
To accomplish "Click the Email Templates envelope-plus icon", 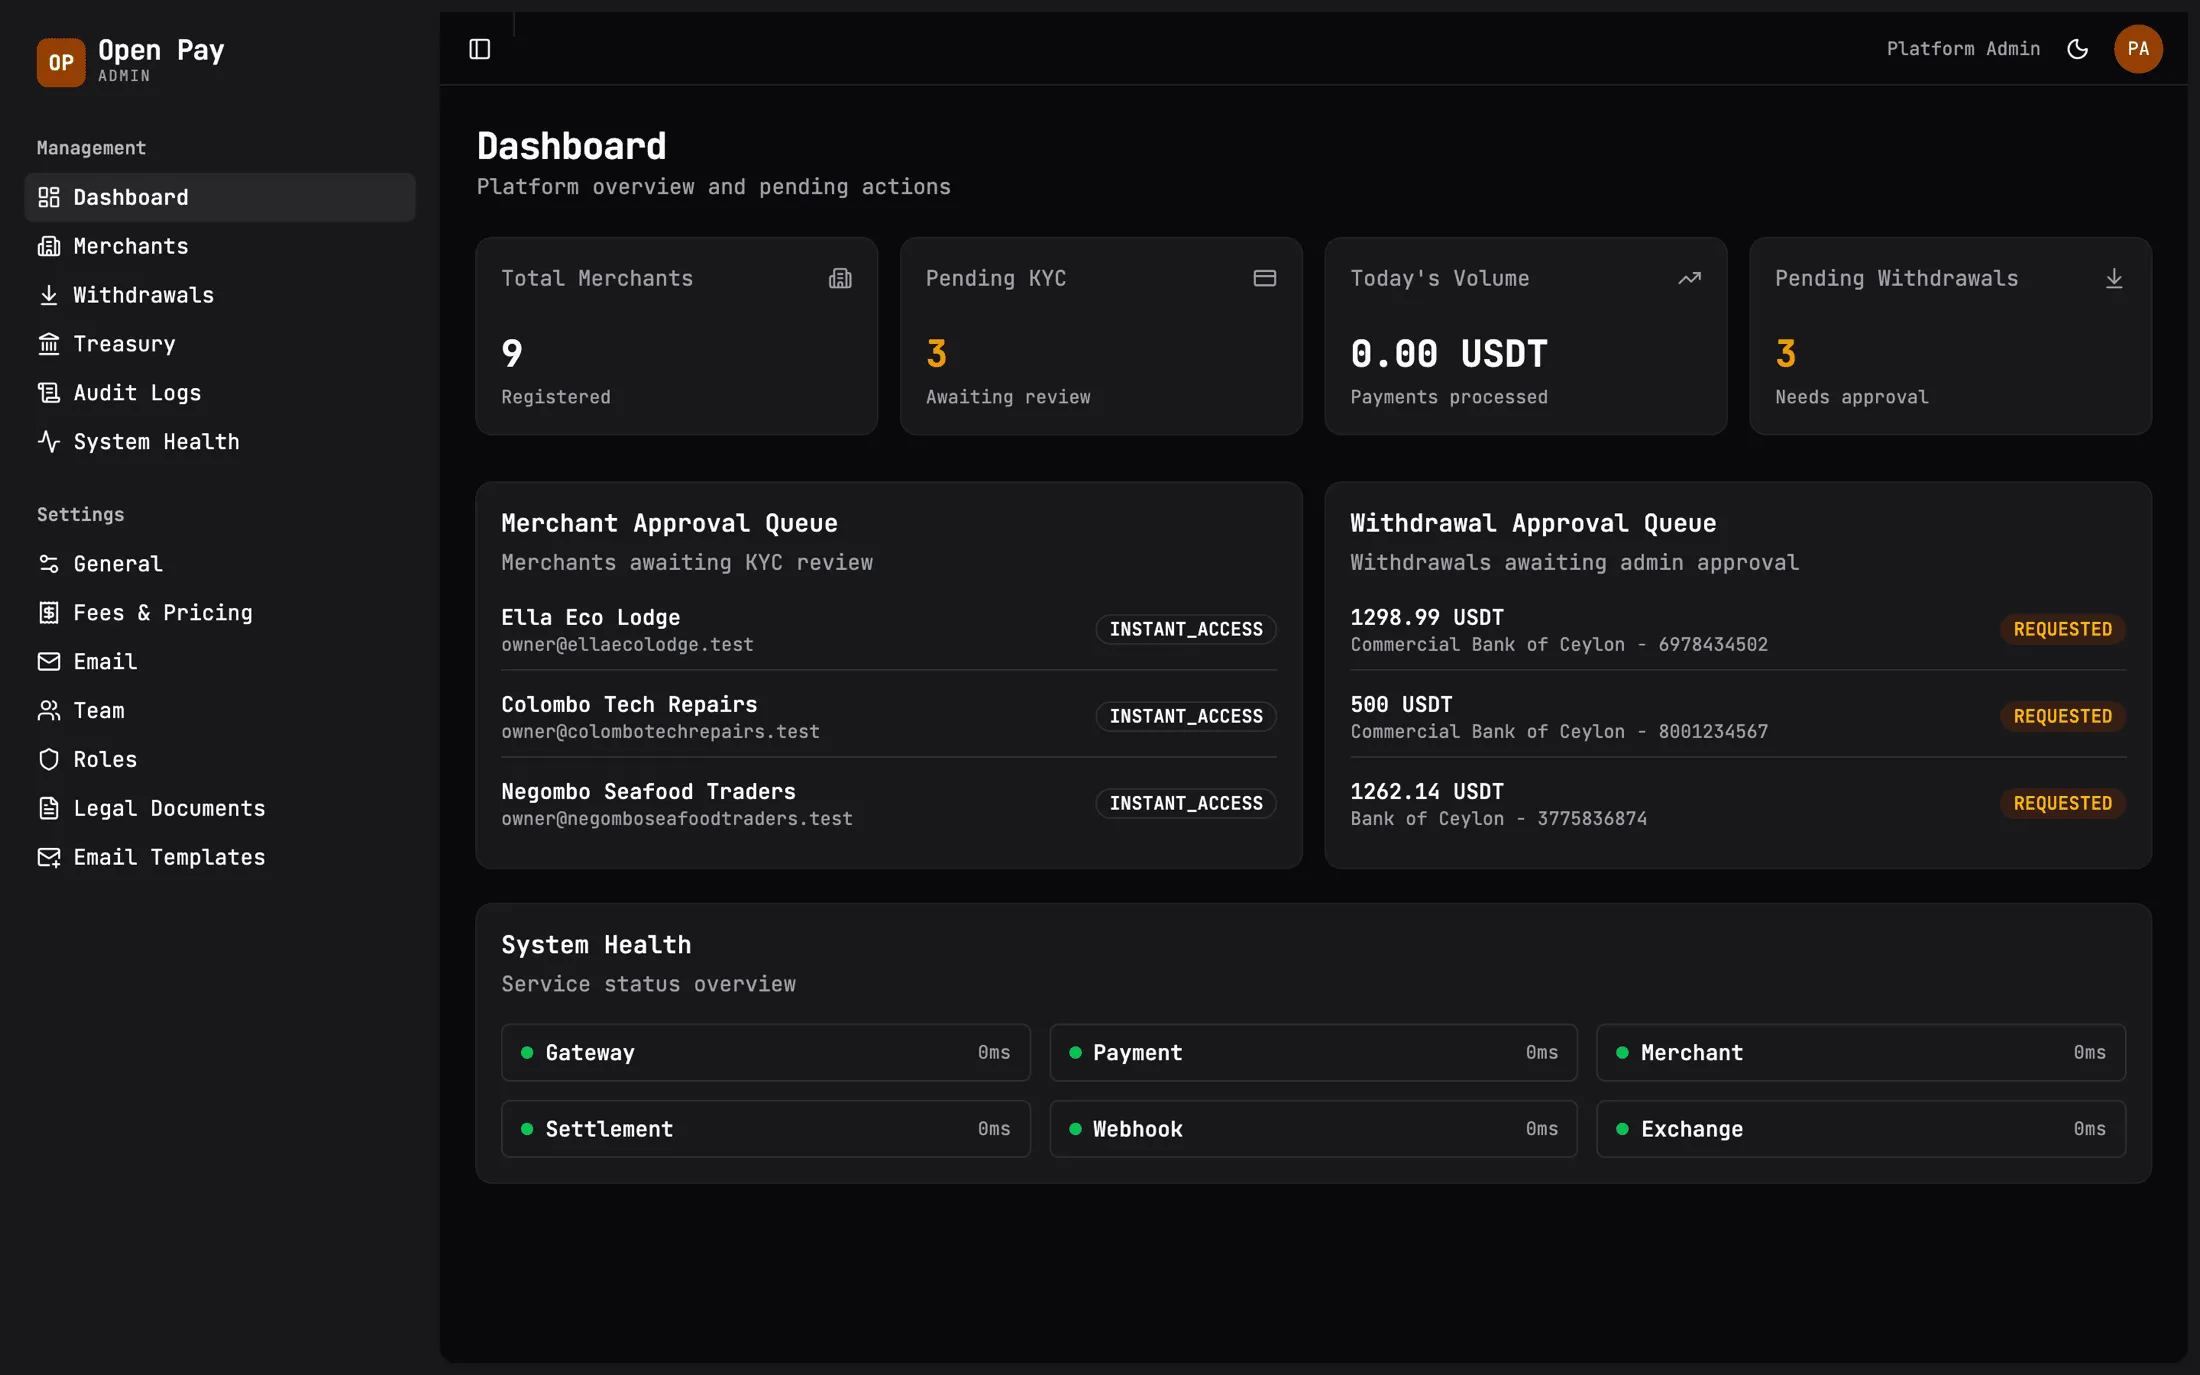I will tap(49, 857).
